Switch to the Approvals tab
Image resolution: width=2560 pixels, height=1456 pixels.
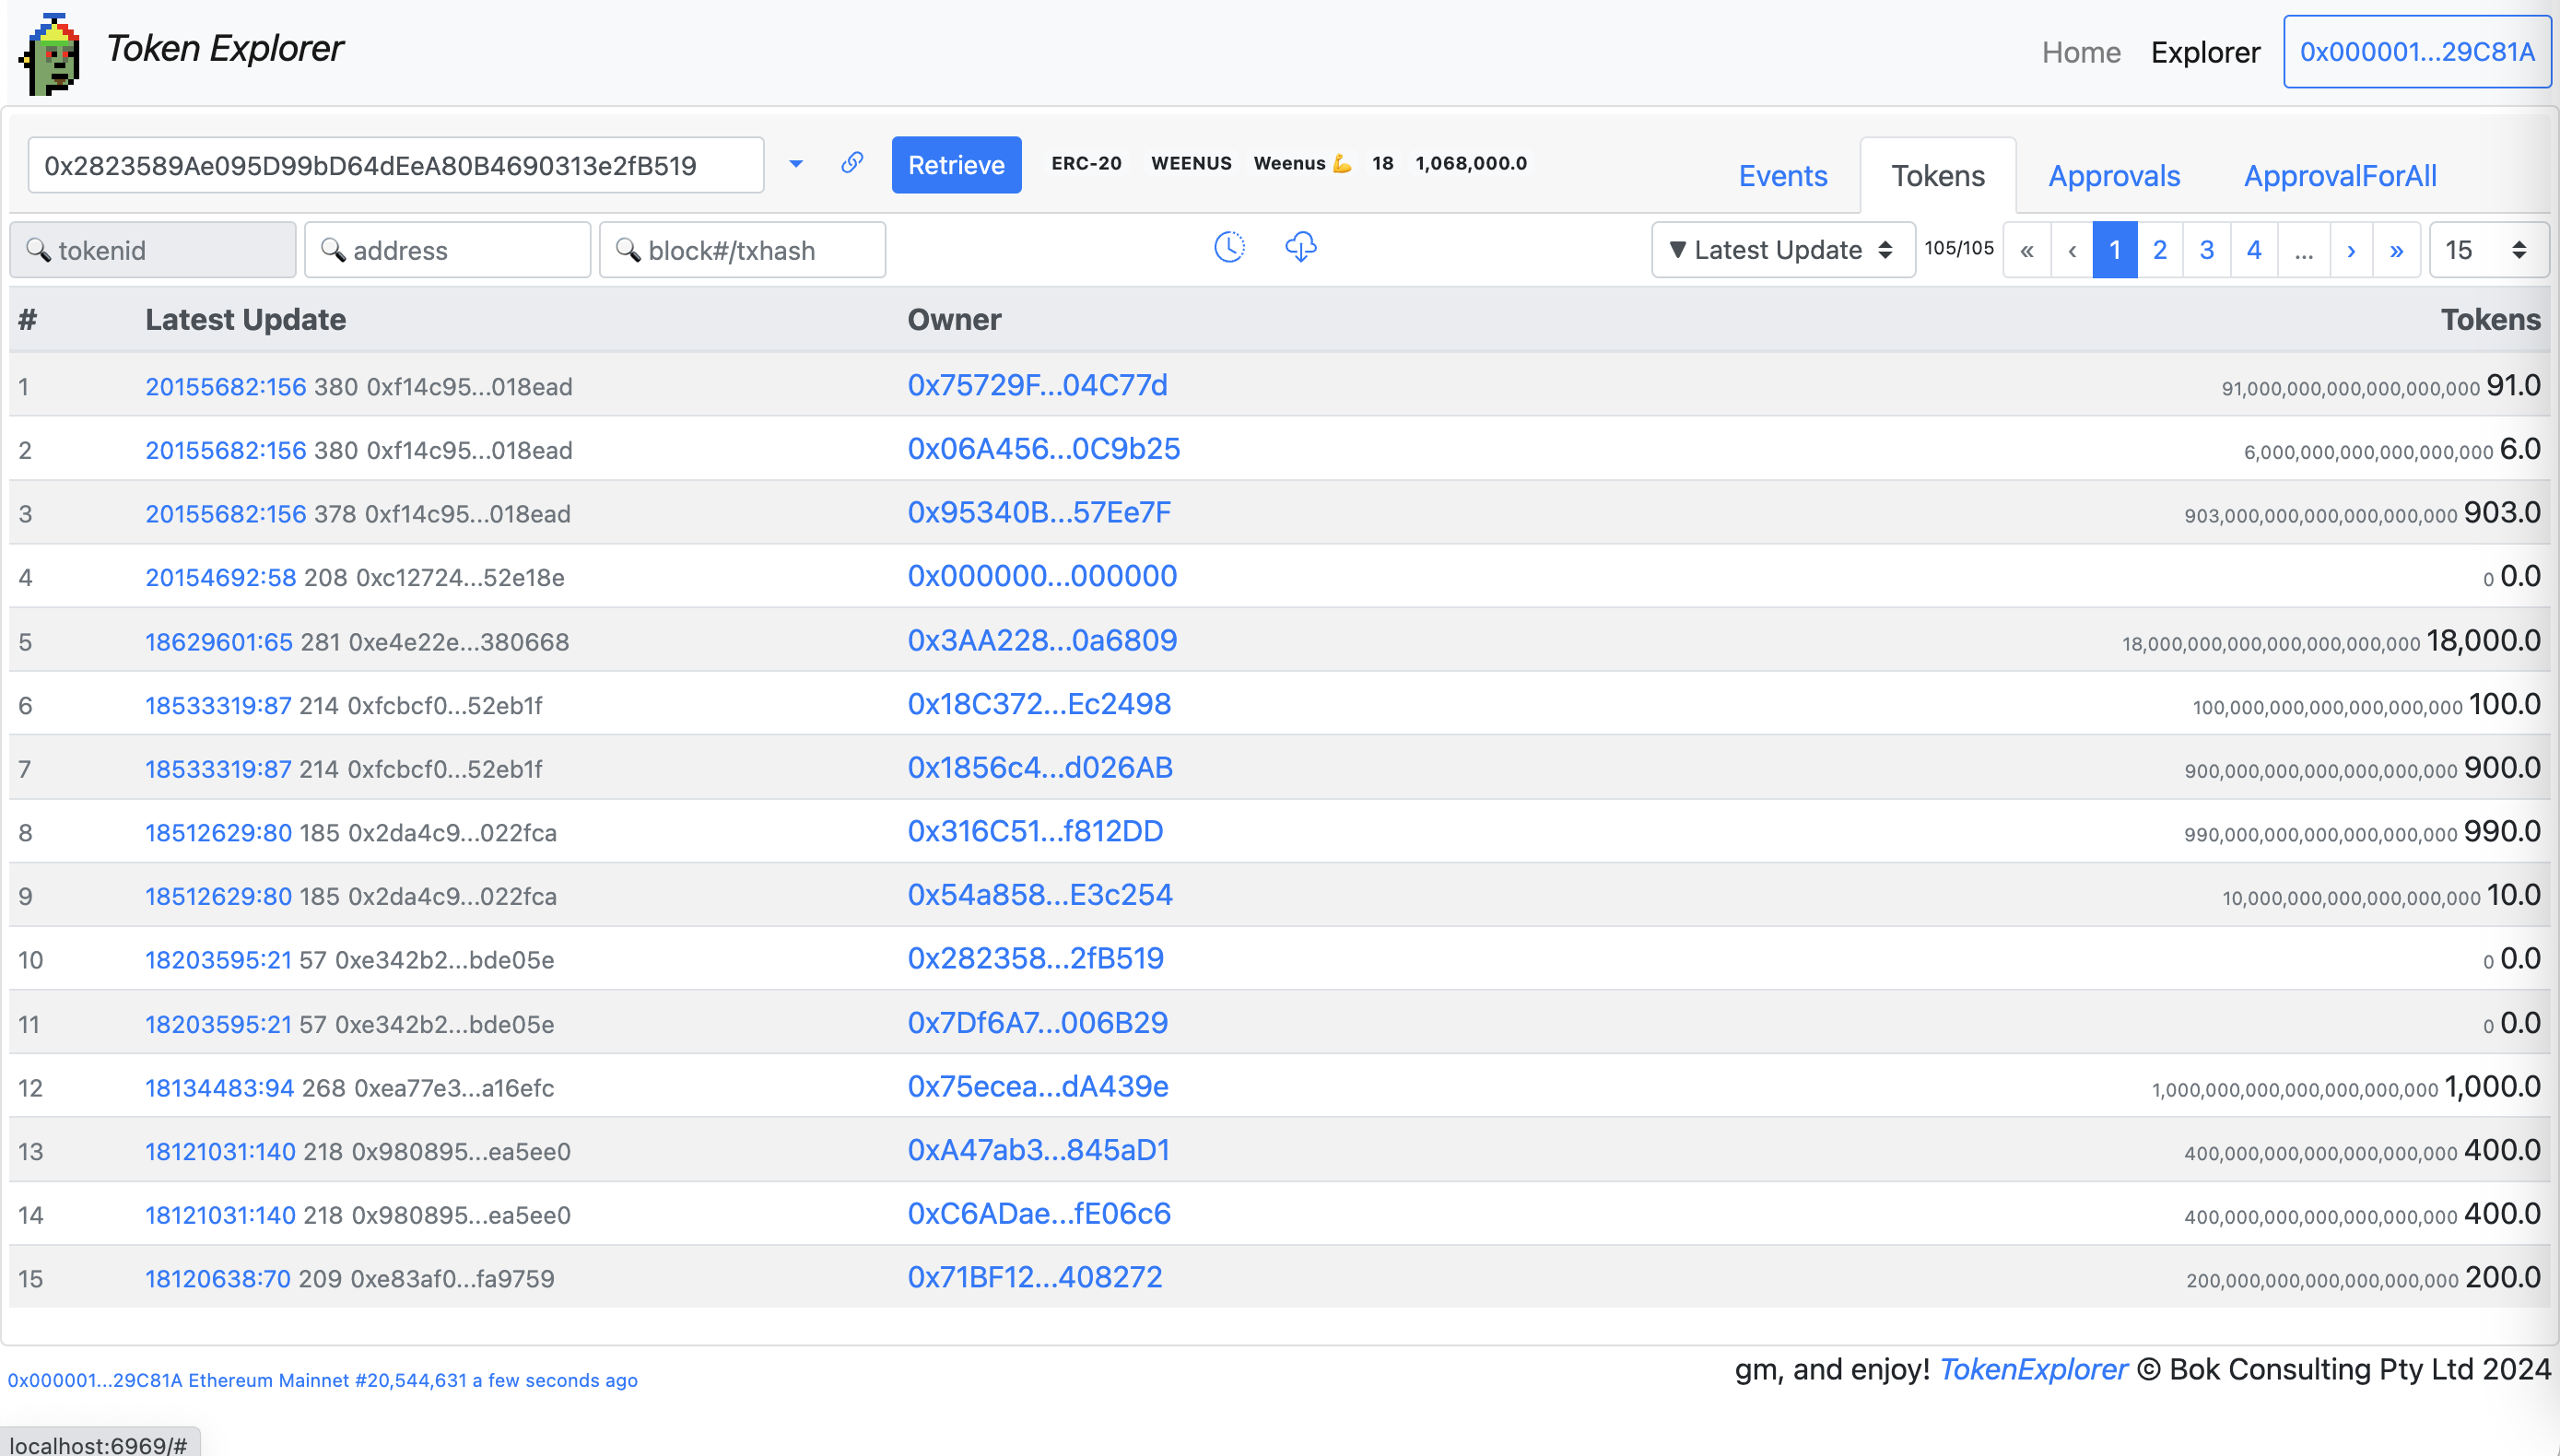(2113, 176)
